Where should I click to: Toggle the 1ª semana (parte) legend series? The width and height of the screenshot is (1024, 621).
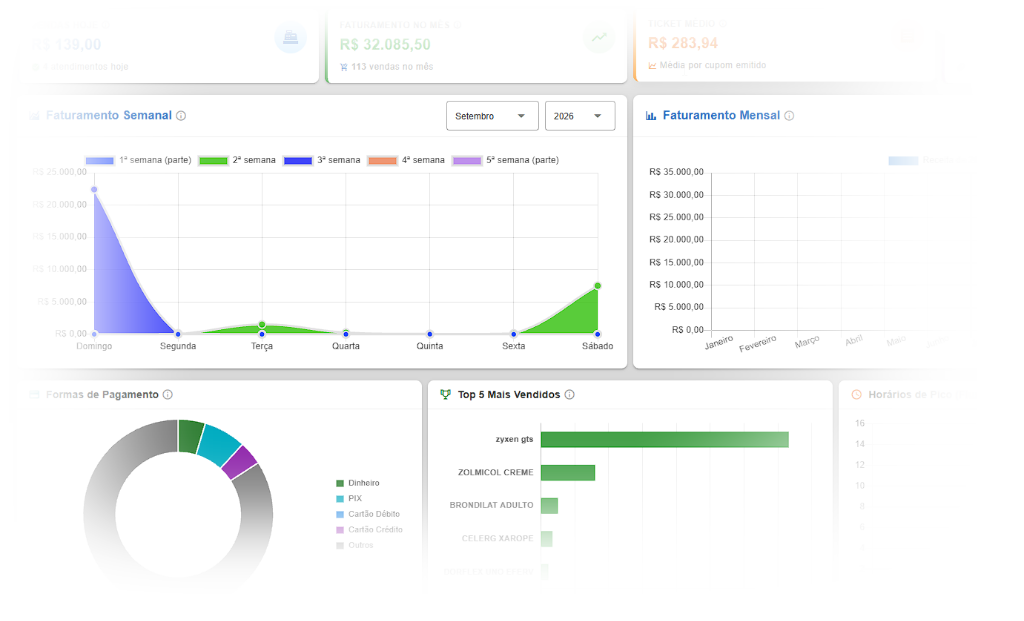[x=138, y=160]
